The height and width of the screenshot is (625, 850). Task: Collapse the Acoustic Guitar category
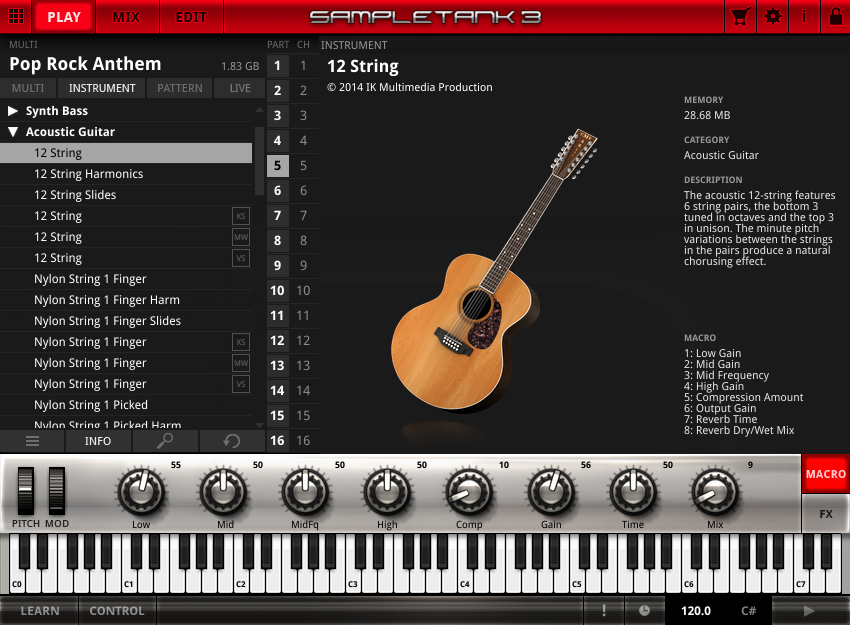tap(13, 132)
